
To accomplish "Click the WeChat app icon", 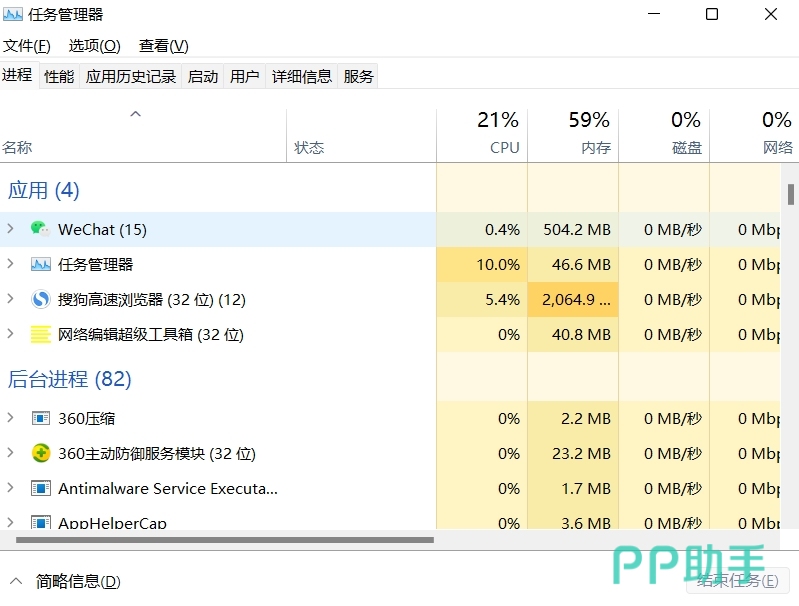I will [x=40, y=229].
